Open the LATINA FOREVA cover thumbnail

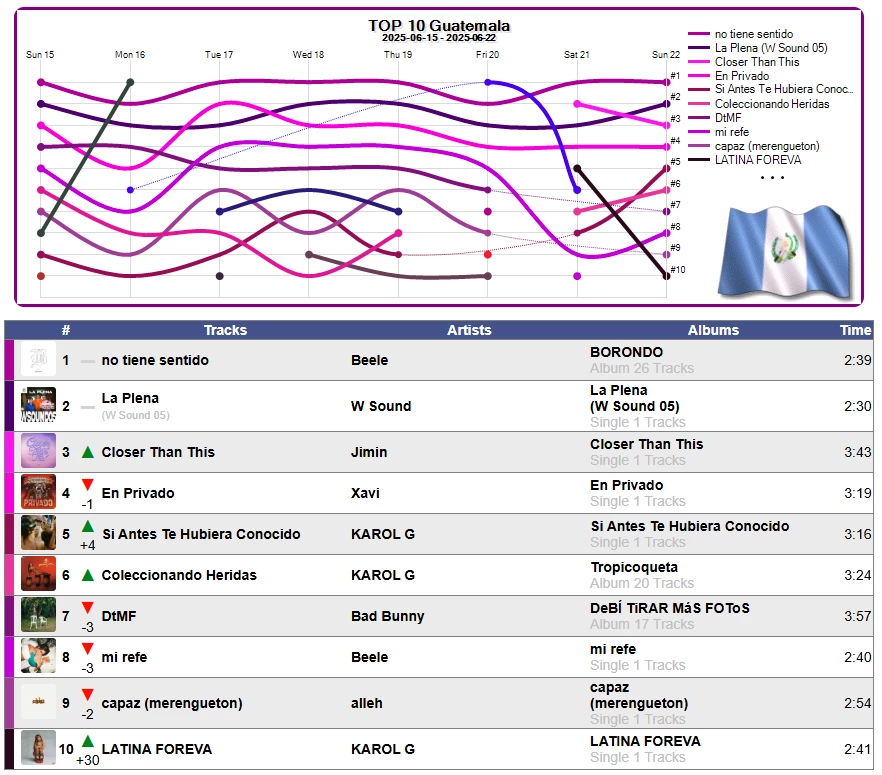click(38, 748)
